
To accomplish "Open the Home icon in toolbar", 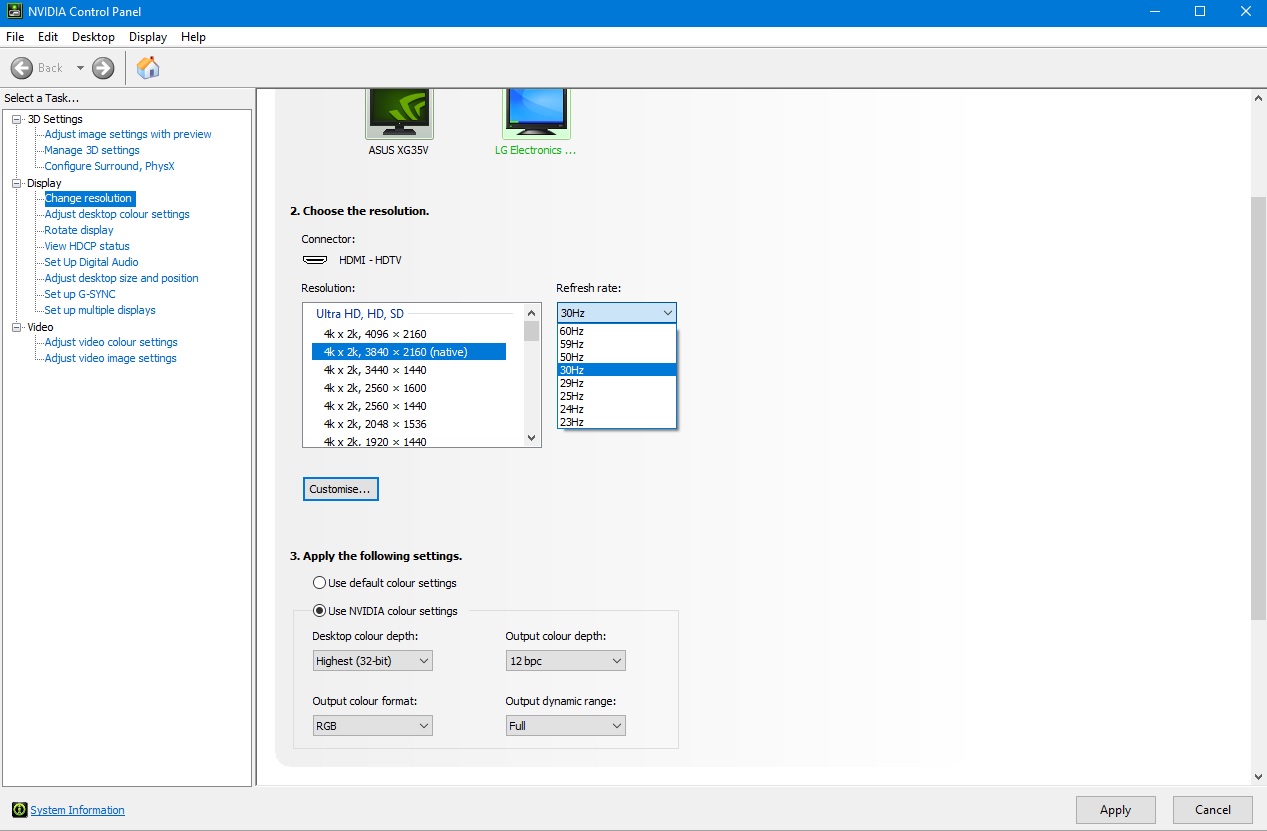I will (x=148, y=68).
